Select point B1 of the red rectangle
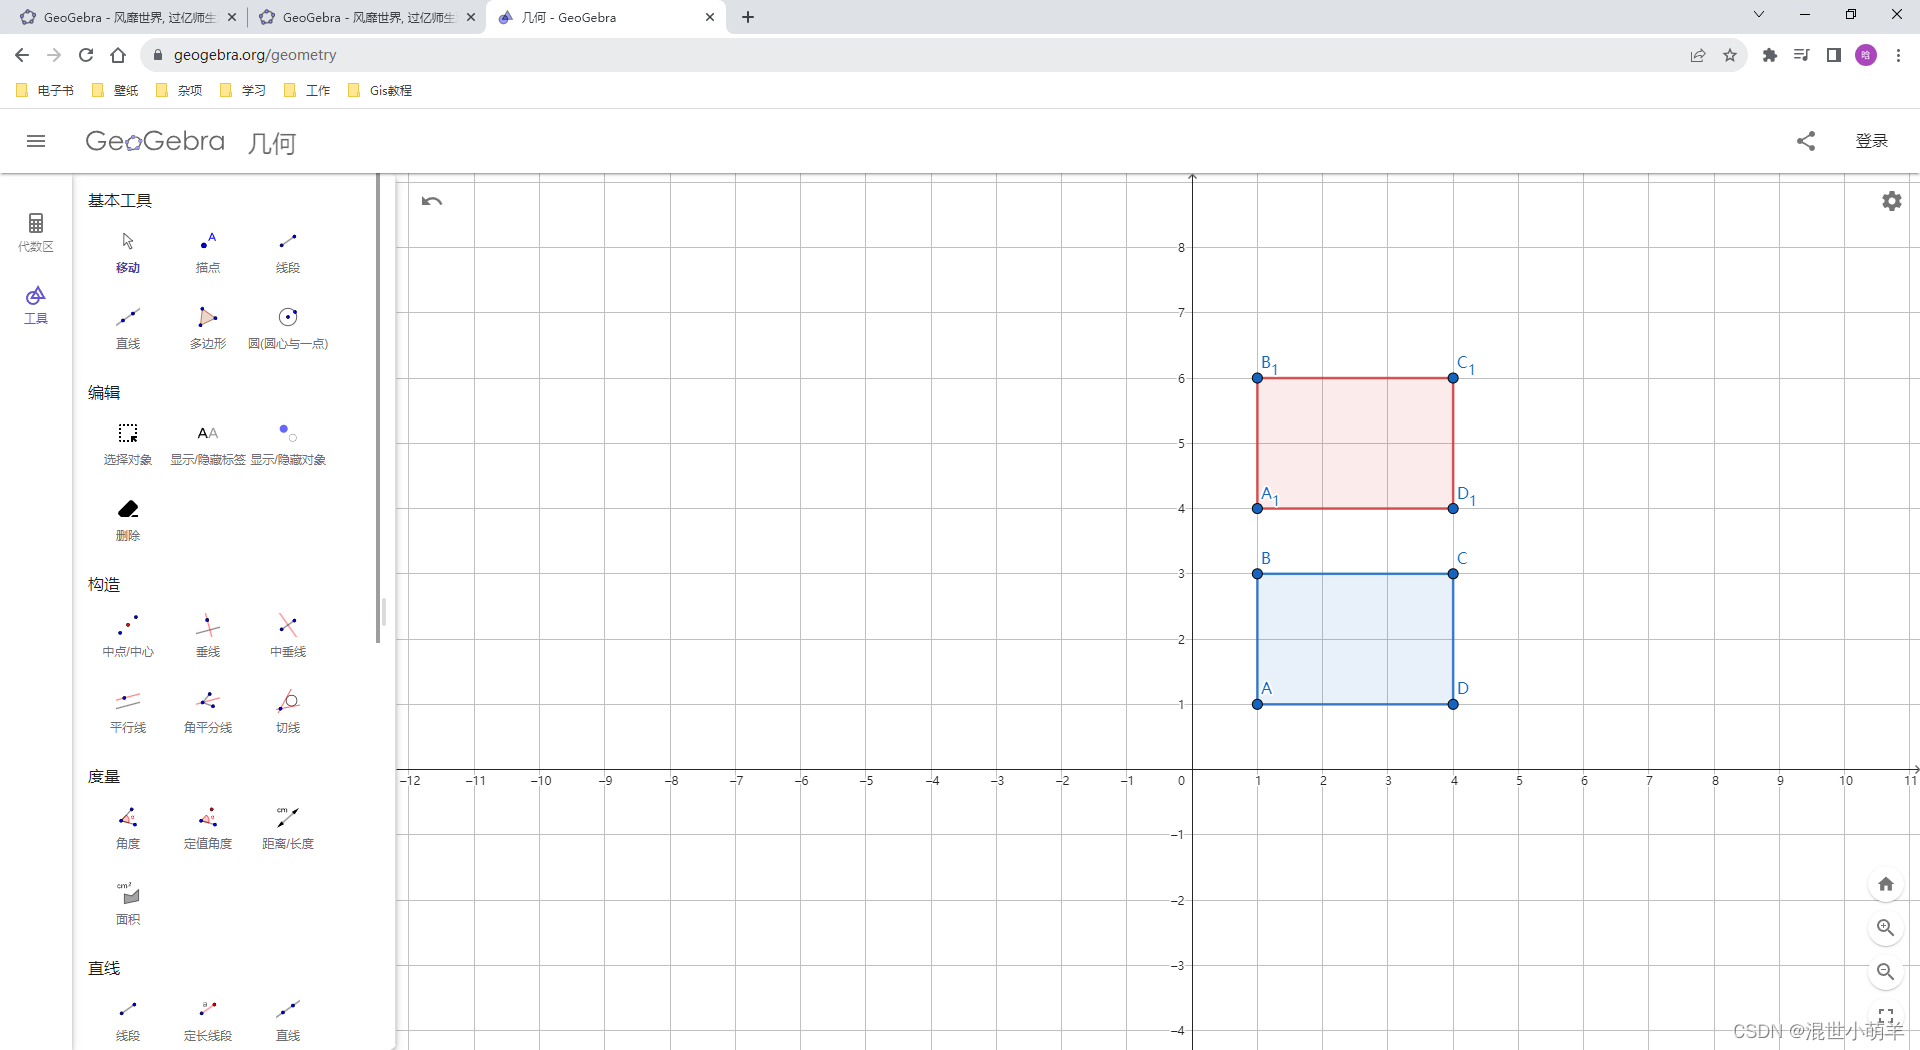 (x=1257, y=378)
